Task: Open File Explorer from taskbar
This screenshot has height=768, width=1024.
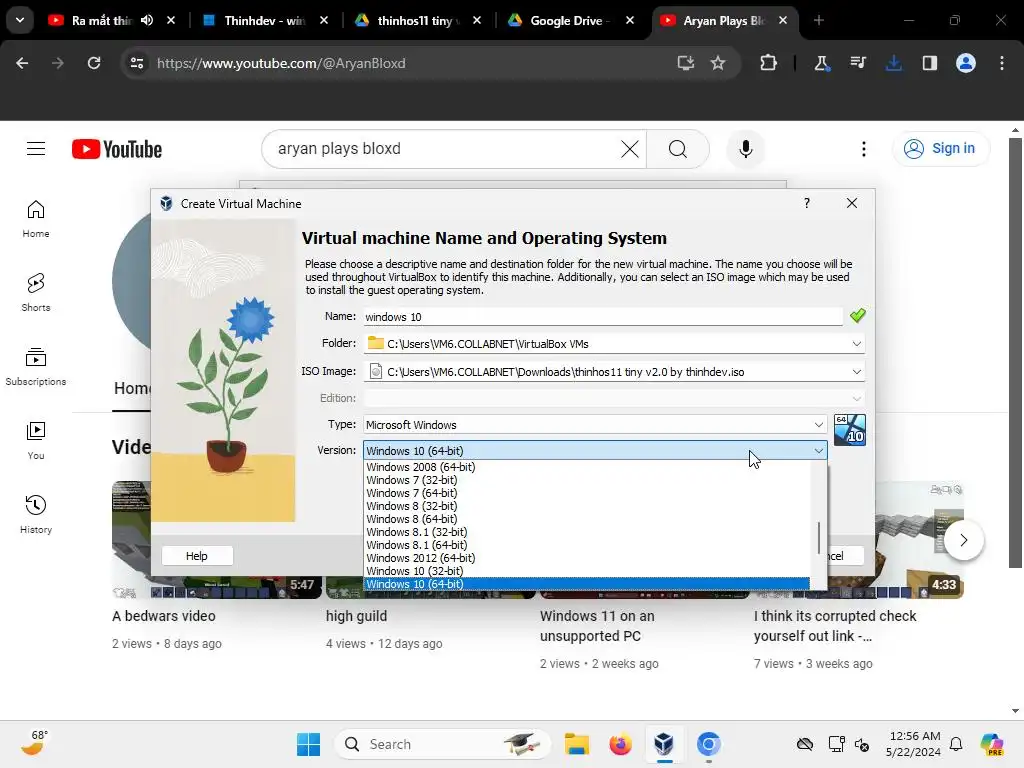Action: click(577, 744)
